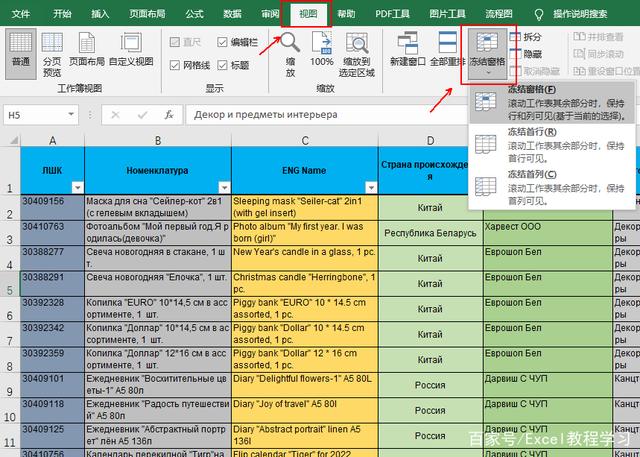Open the 文件 file tab
Image resolution: width=640 pixels, height=457 pixels.
pyautogui.click(x=21, y=14)
